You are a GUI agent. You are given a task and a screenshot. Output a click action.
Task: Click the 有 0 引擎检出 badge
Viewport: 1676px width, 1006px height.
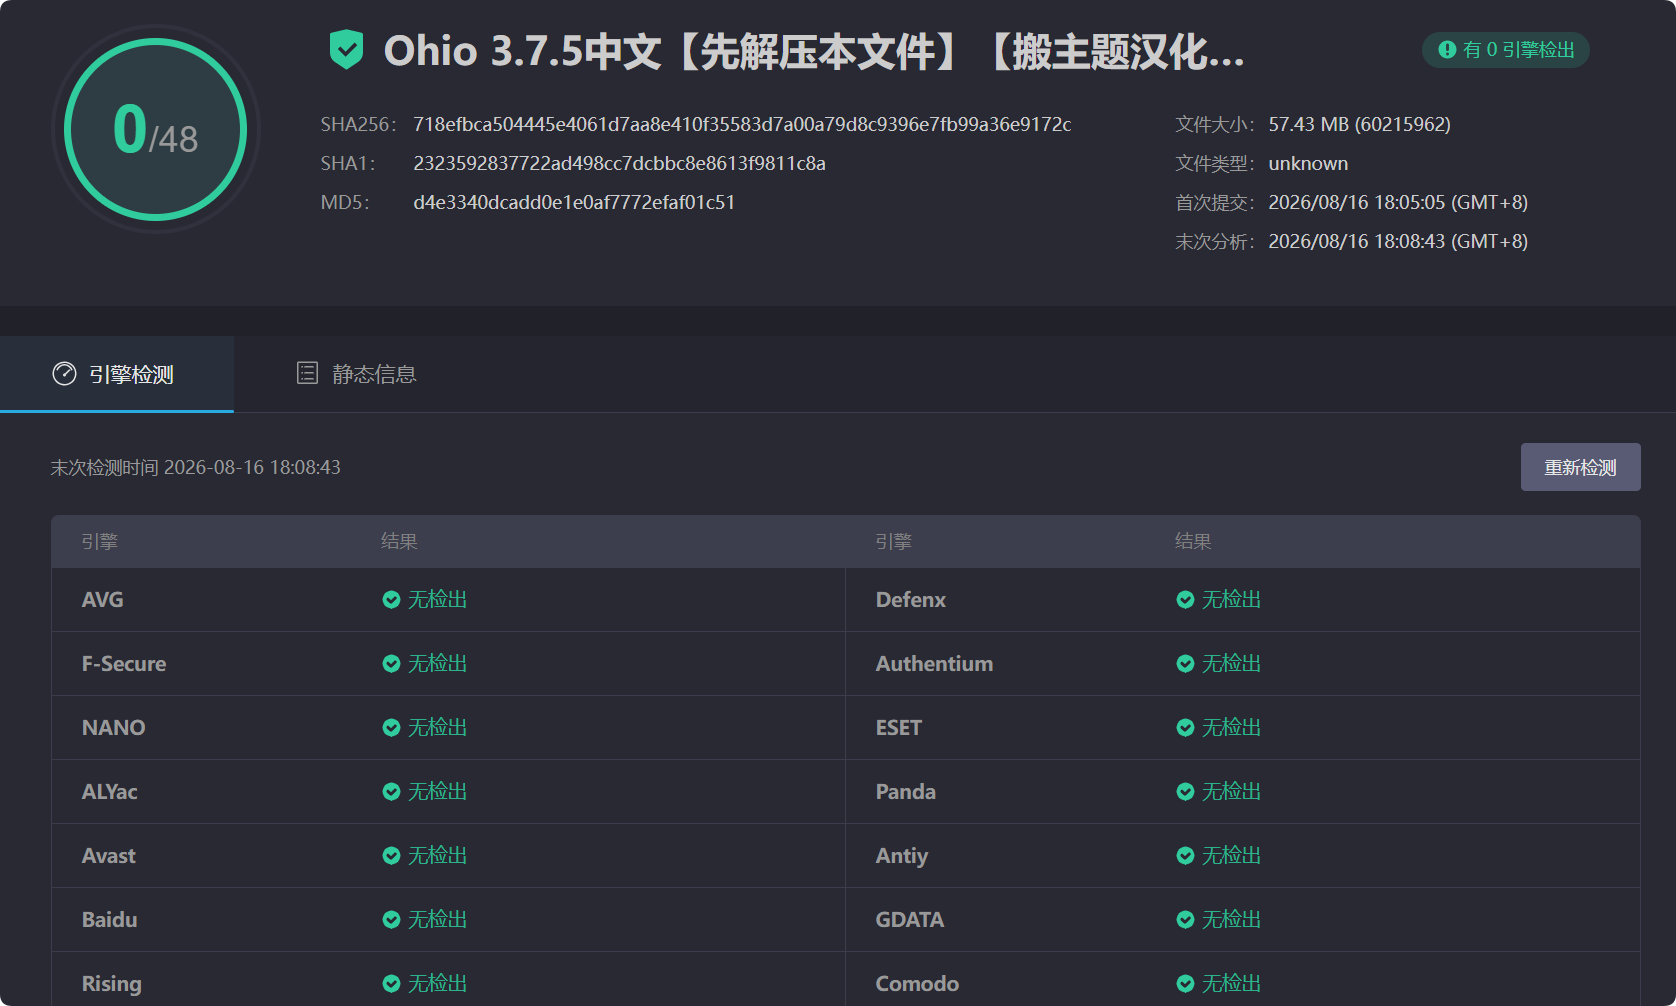(x=1506, y=49)
